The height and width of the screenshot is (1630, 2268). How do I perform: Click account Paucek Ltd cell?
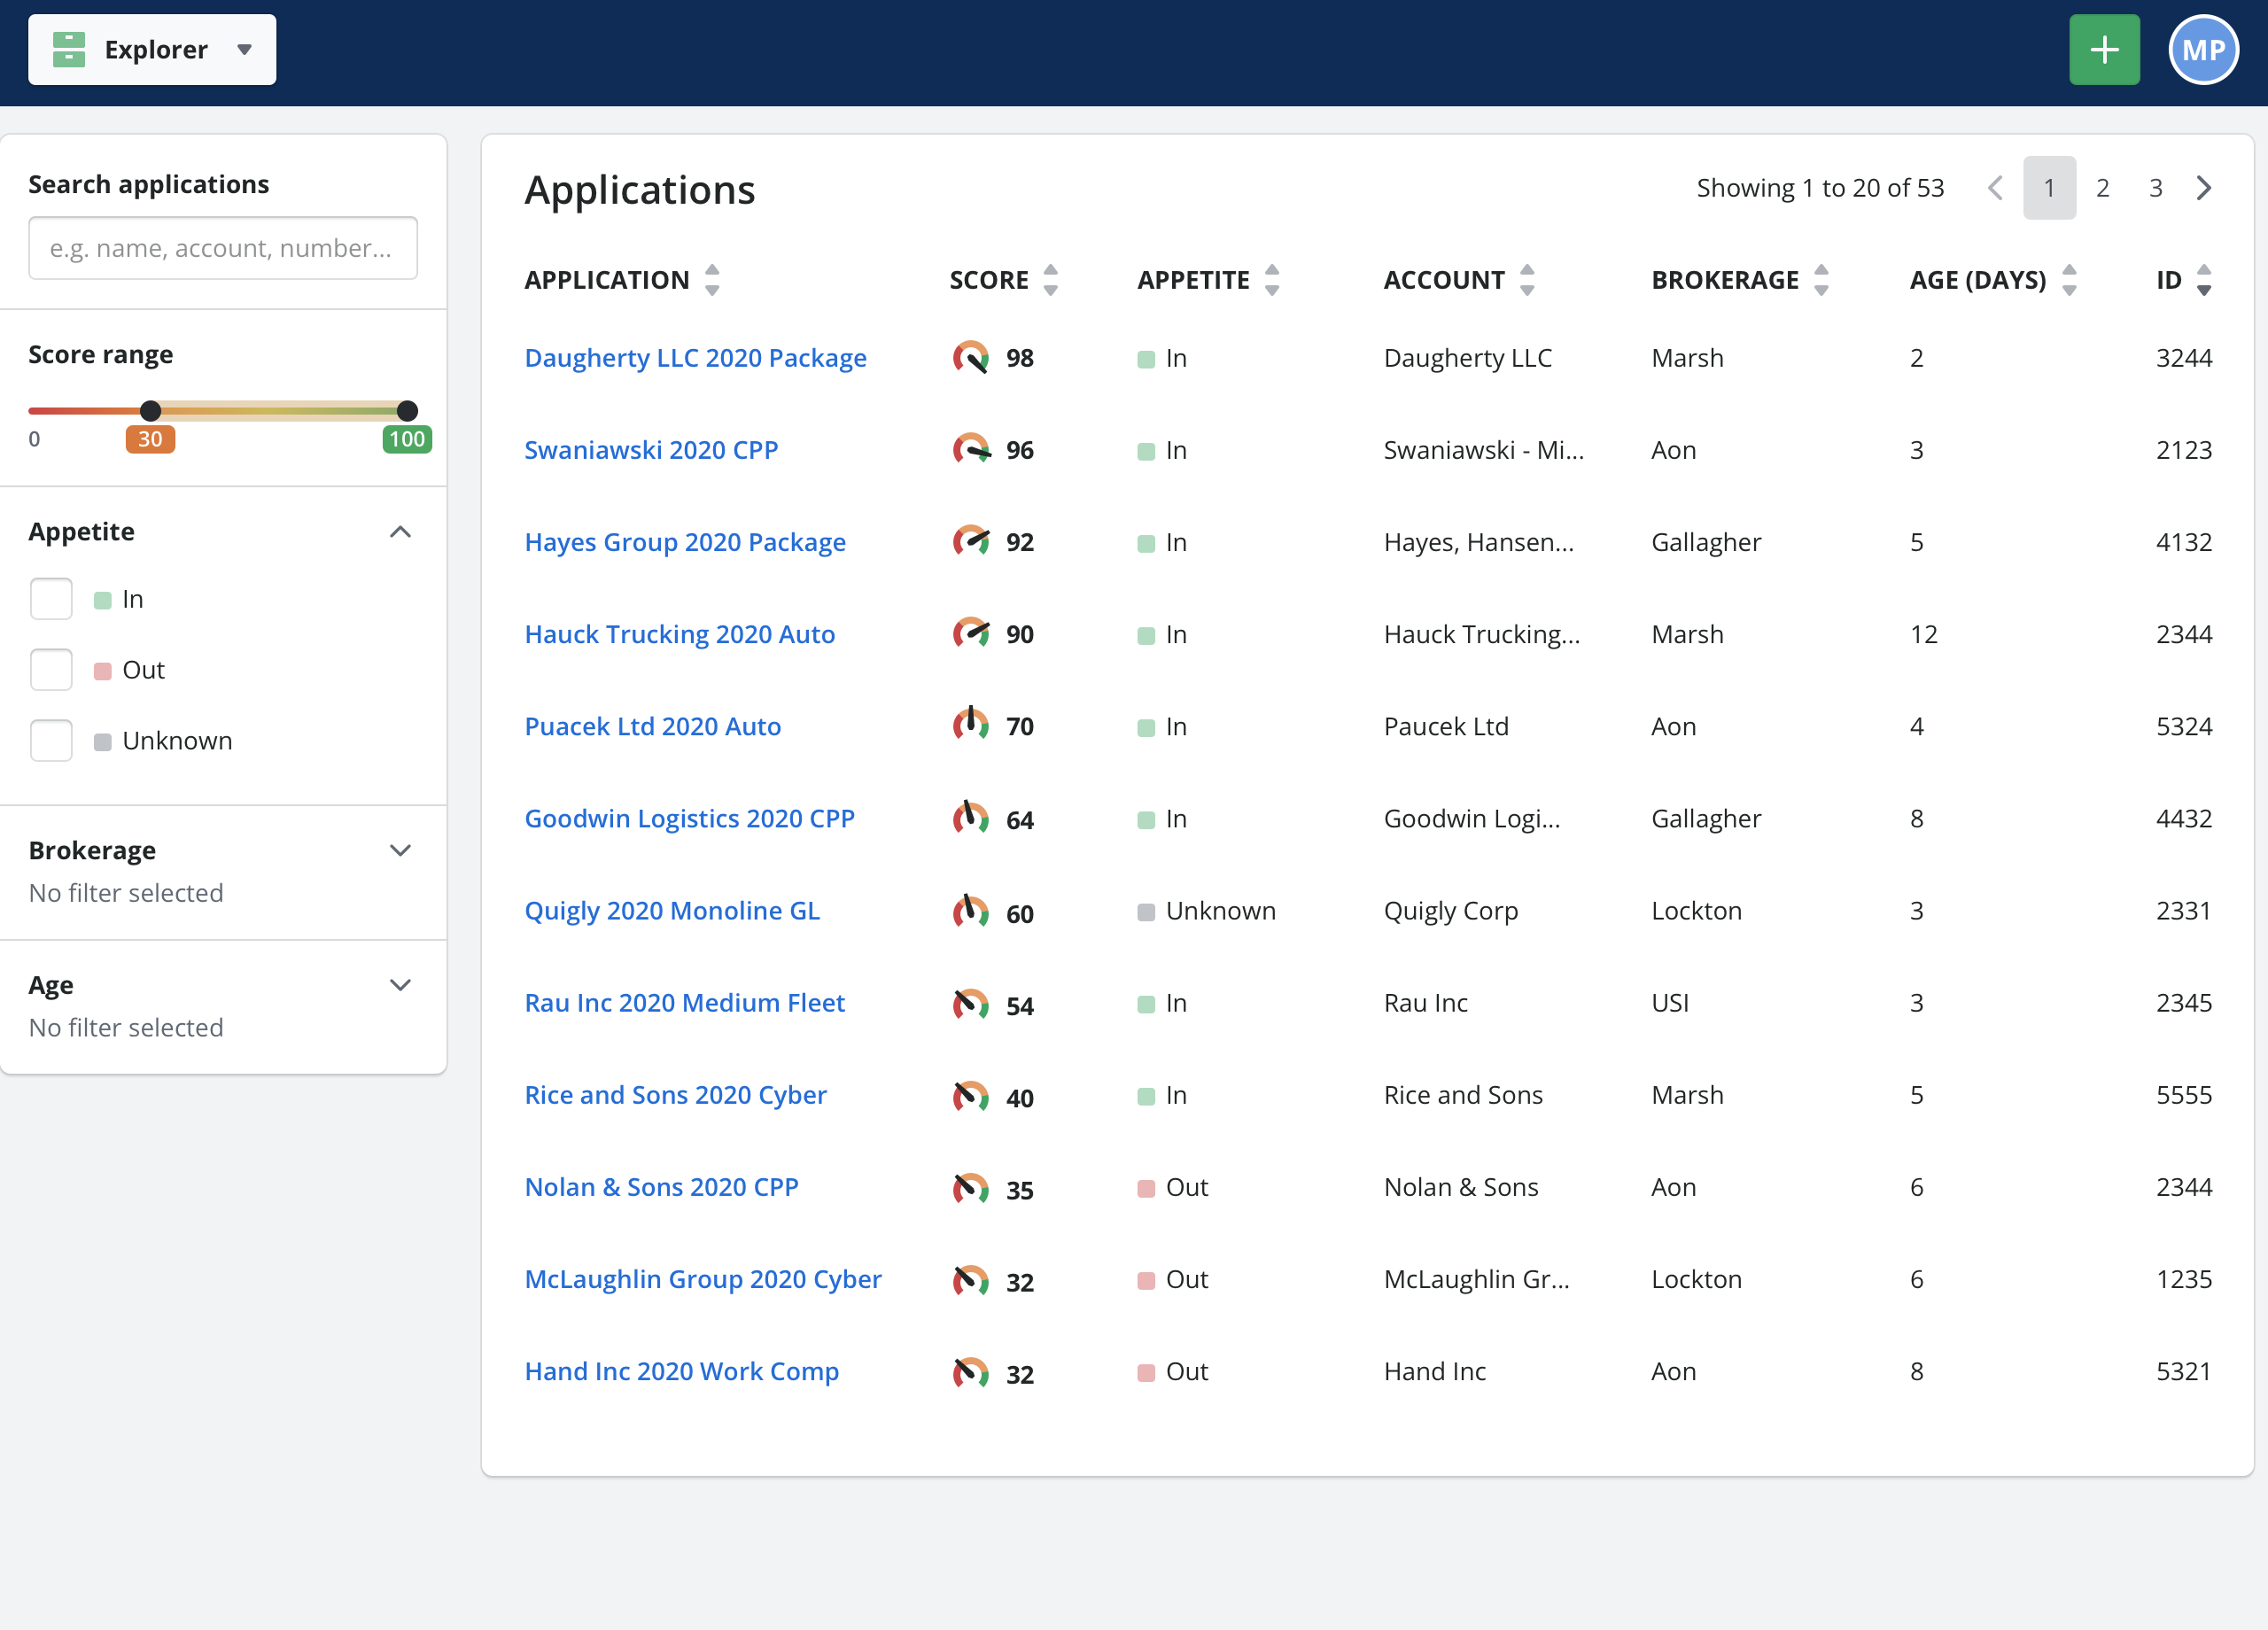click(x=1446, y=726)
